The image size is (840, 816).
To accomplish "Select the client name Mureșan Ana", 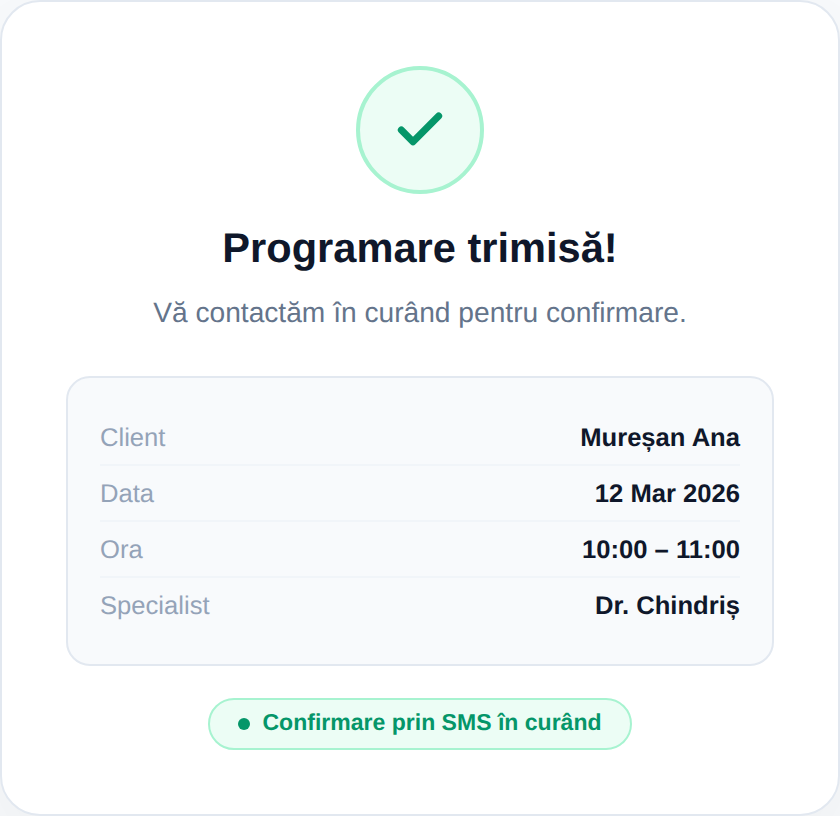I will click(660, 437).
